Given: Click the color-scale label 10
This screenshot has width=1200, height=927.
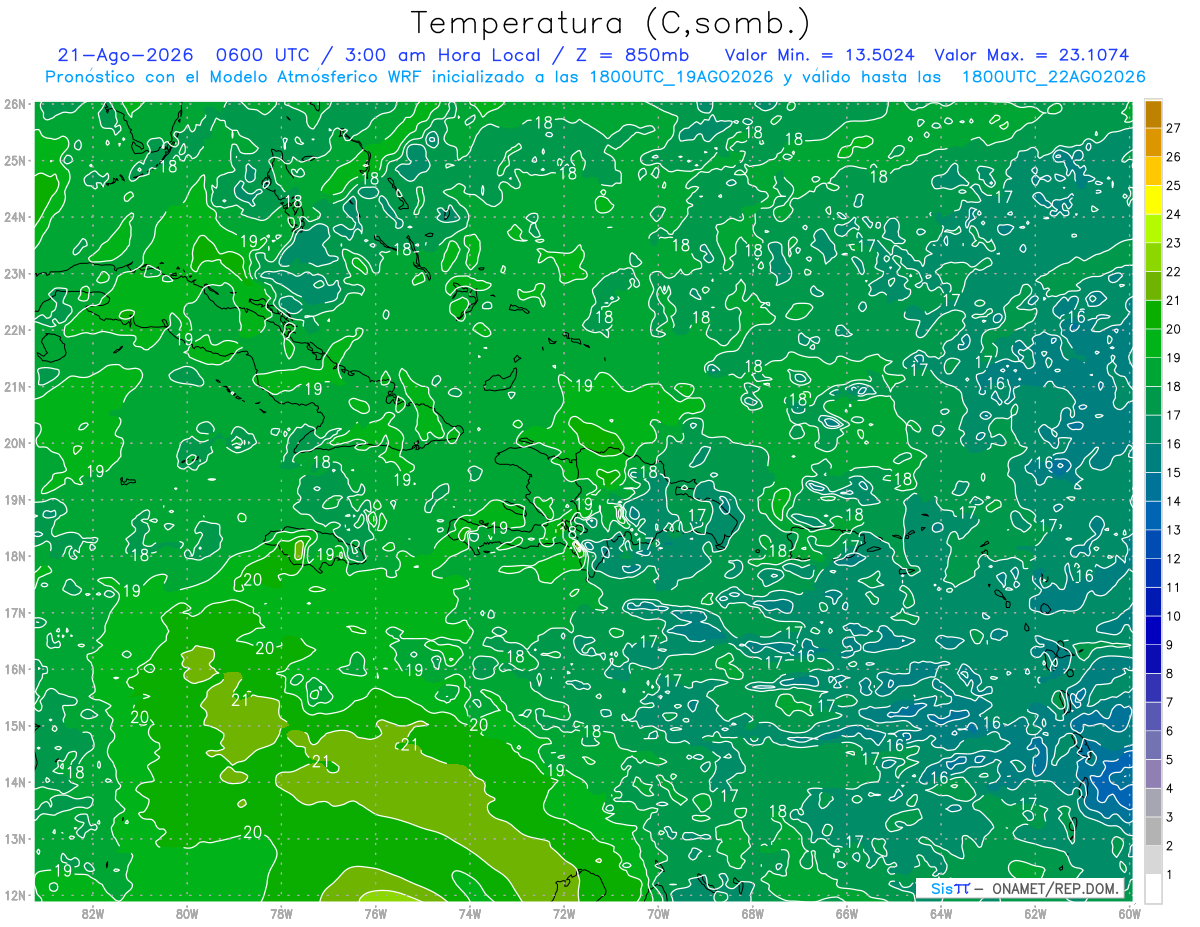Looking at the screenshot, I should tap(1173, 616).
